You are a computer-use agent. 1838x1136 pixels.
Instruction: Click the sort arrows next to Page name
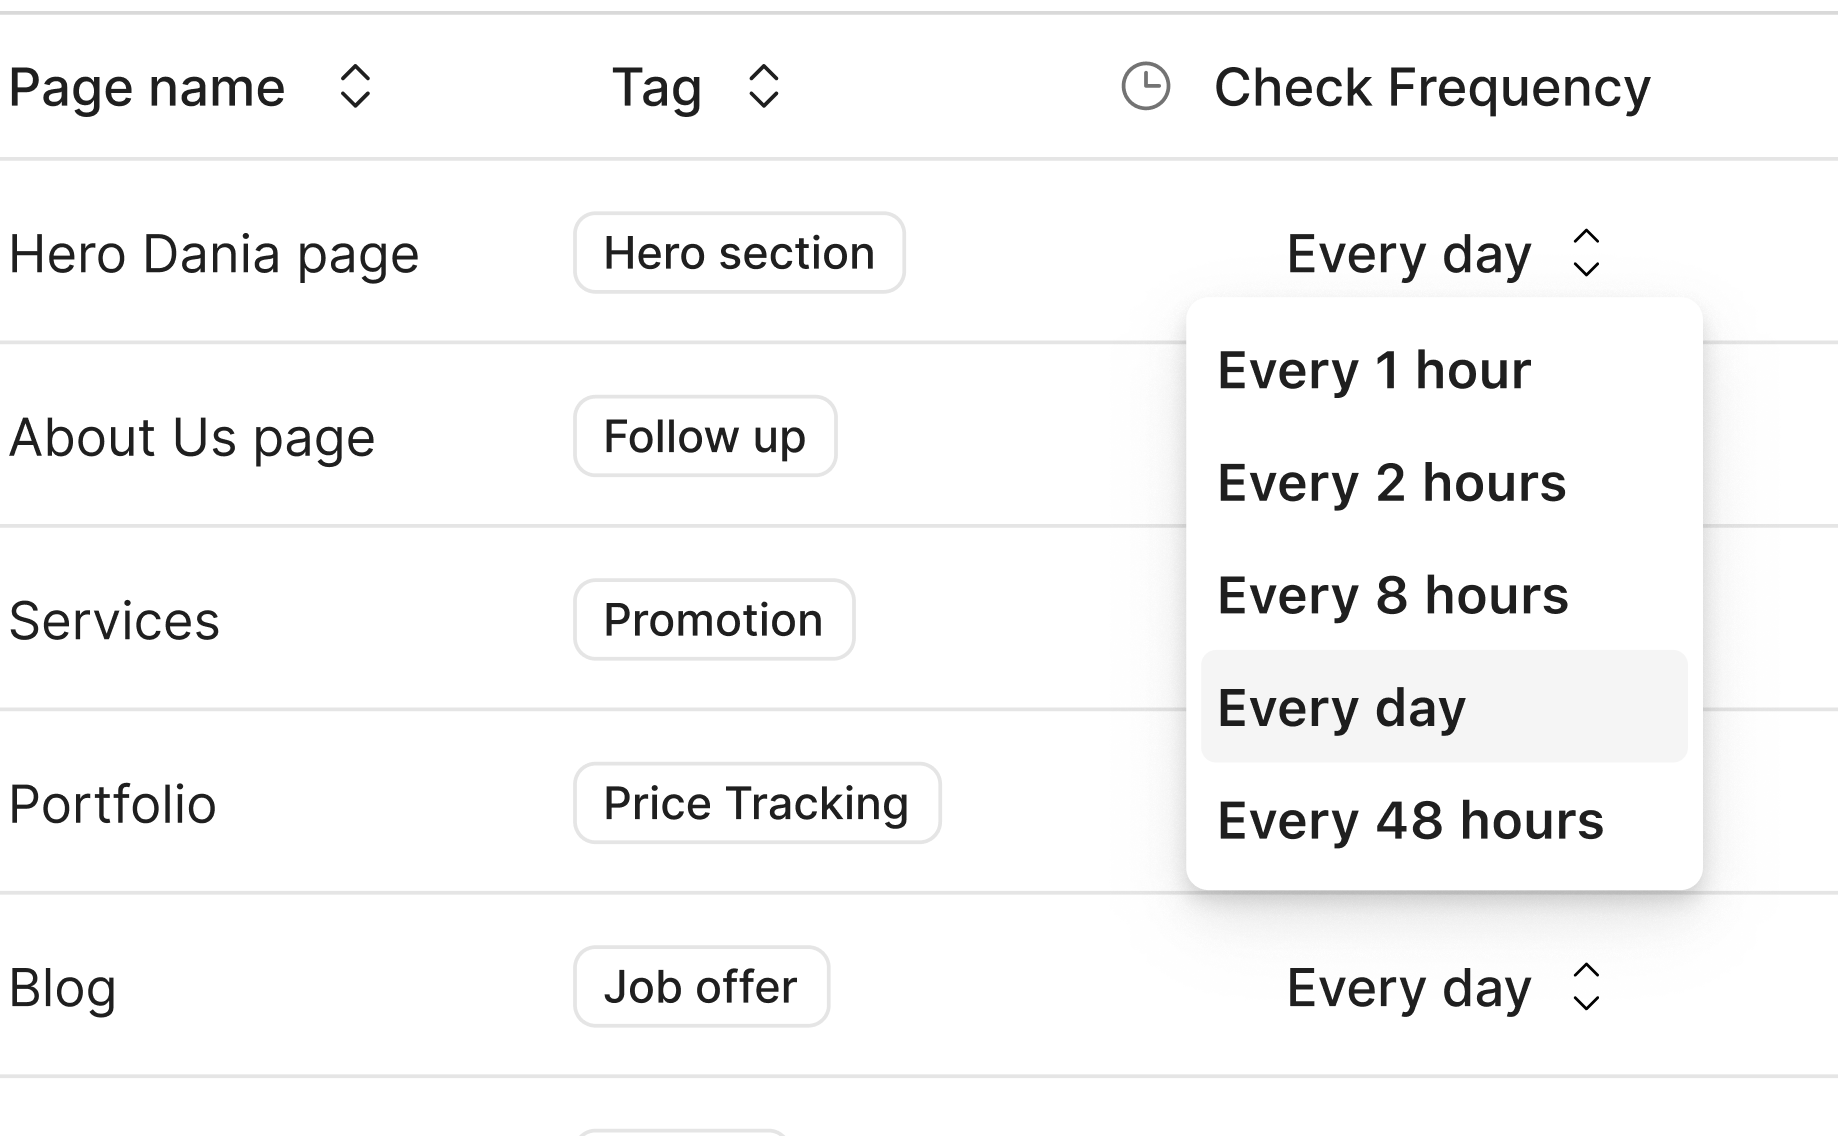click(x=356, y=88)
